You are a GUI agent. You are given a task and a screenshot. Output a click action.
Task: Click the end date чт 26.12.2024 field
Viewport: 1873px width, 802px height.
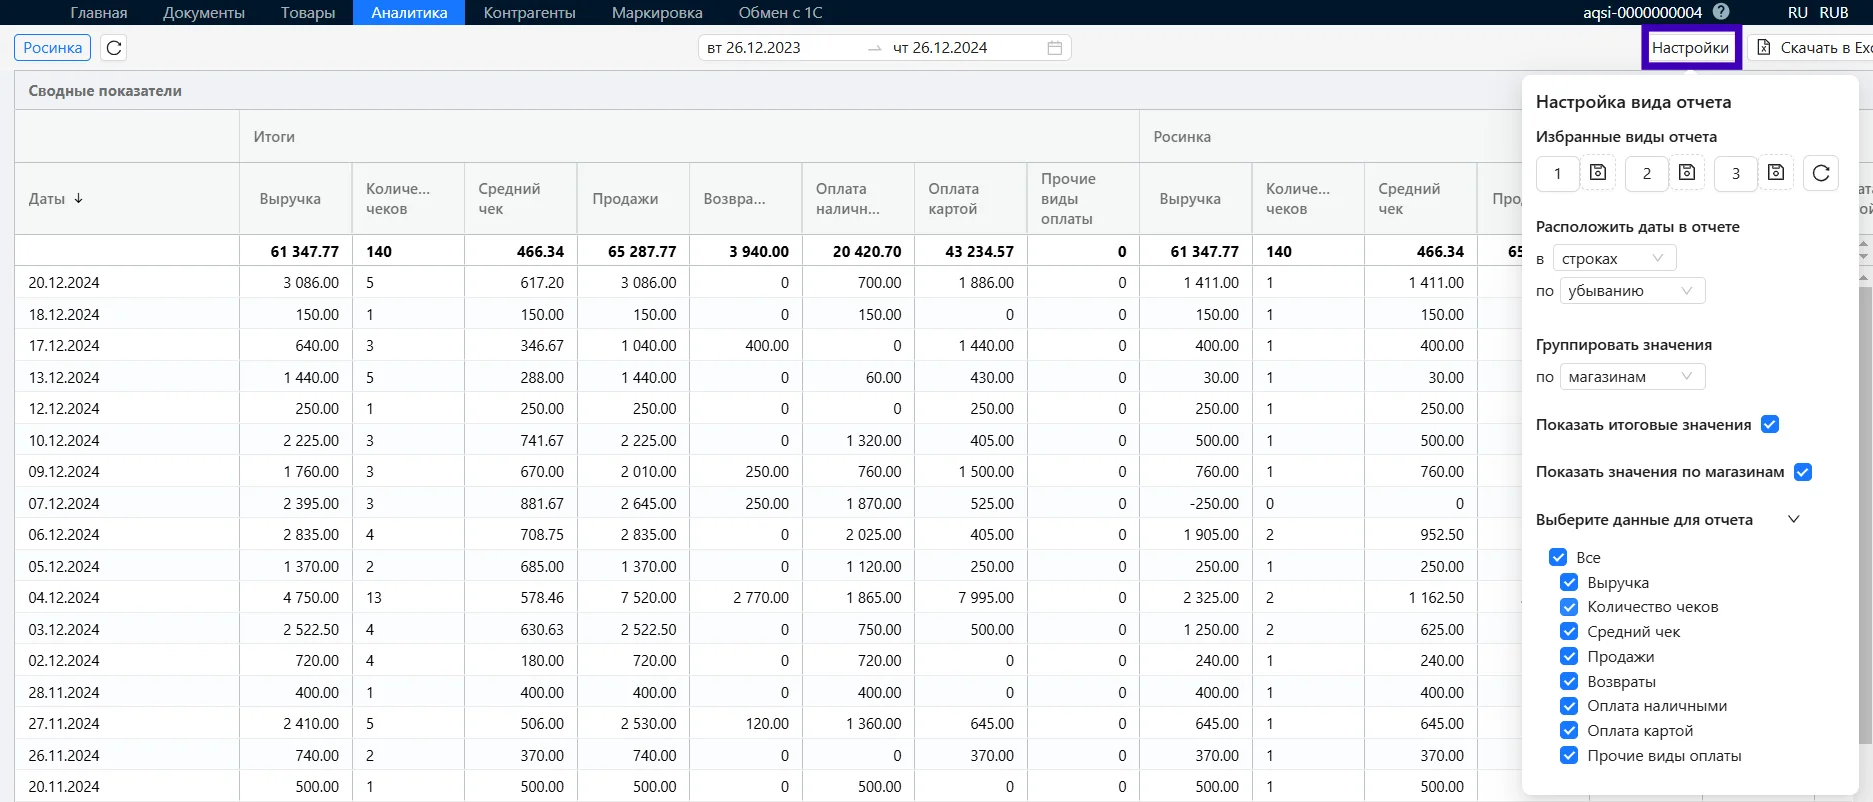[x=940, y=48]
